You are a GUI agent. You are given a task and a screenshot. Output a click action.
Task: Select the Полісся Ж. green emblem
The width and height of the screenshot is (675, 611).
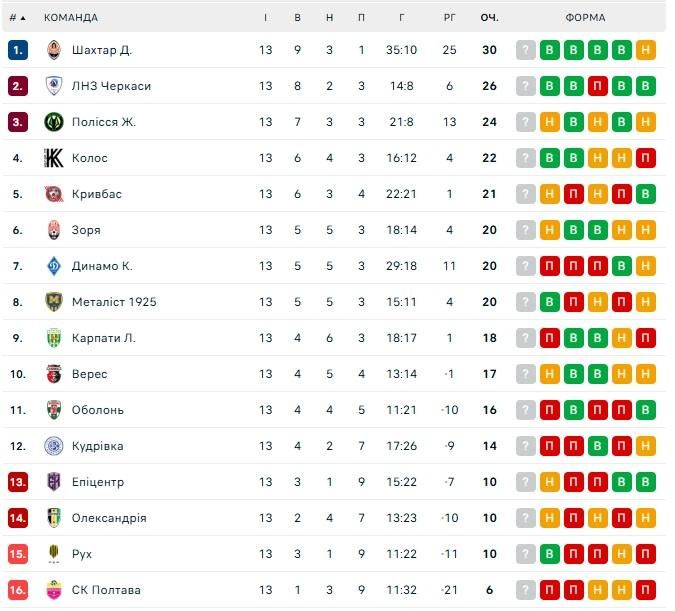pyautogui.click(x=54, y=122)
